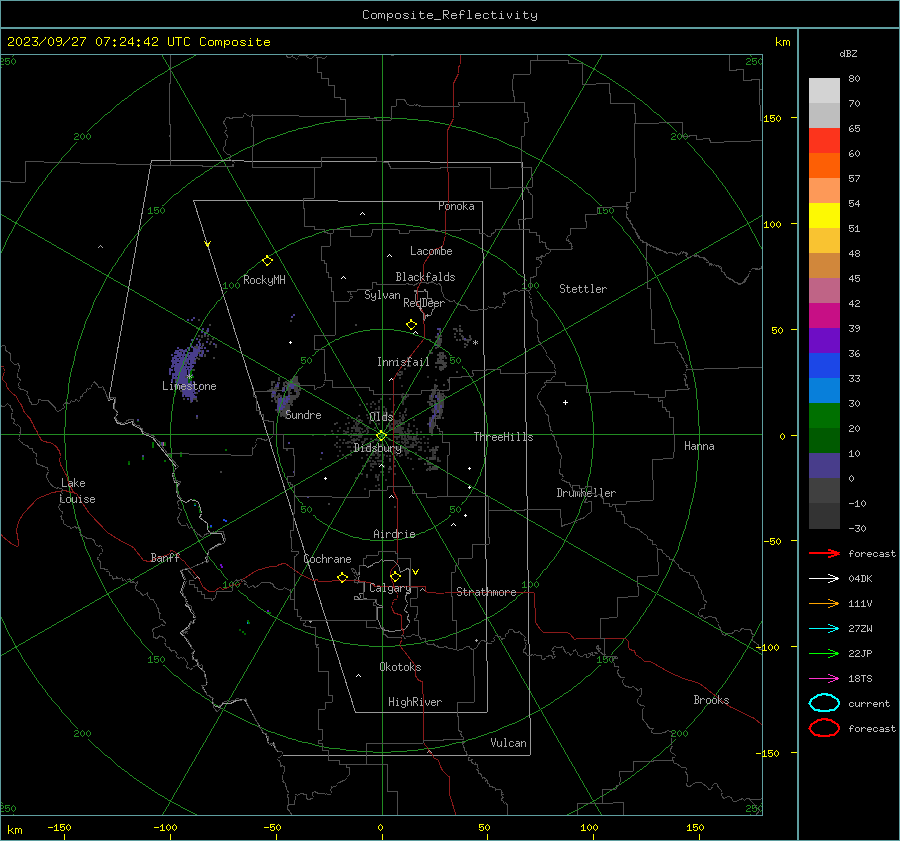Click the Strathmore city label

point(486,592)
